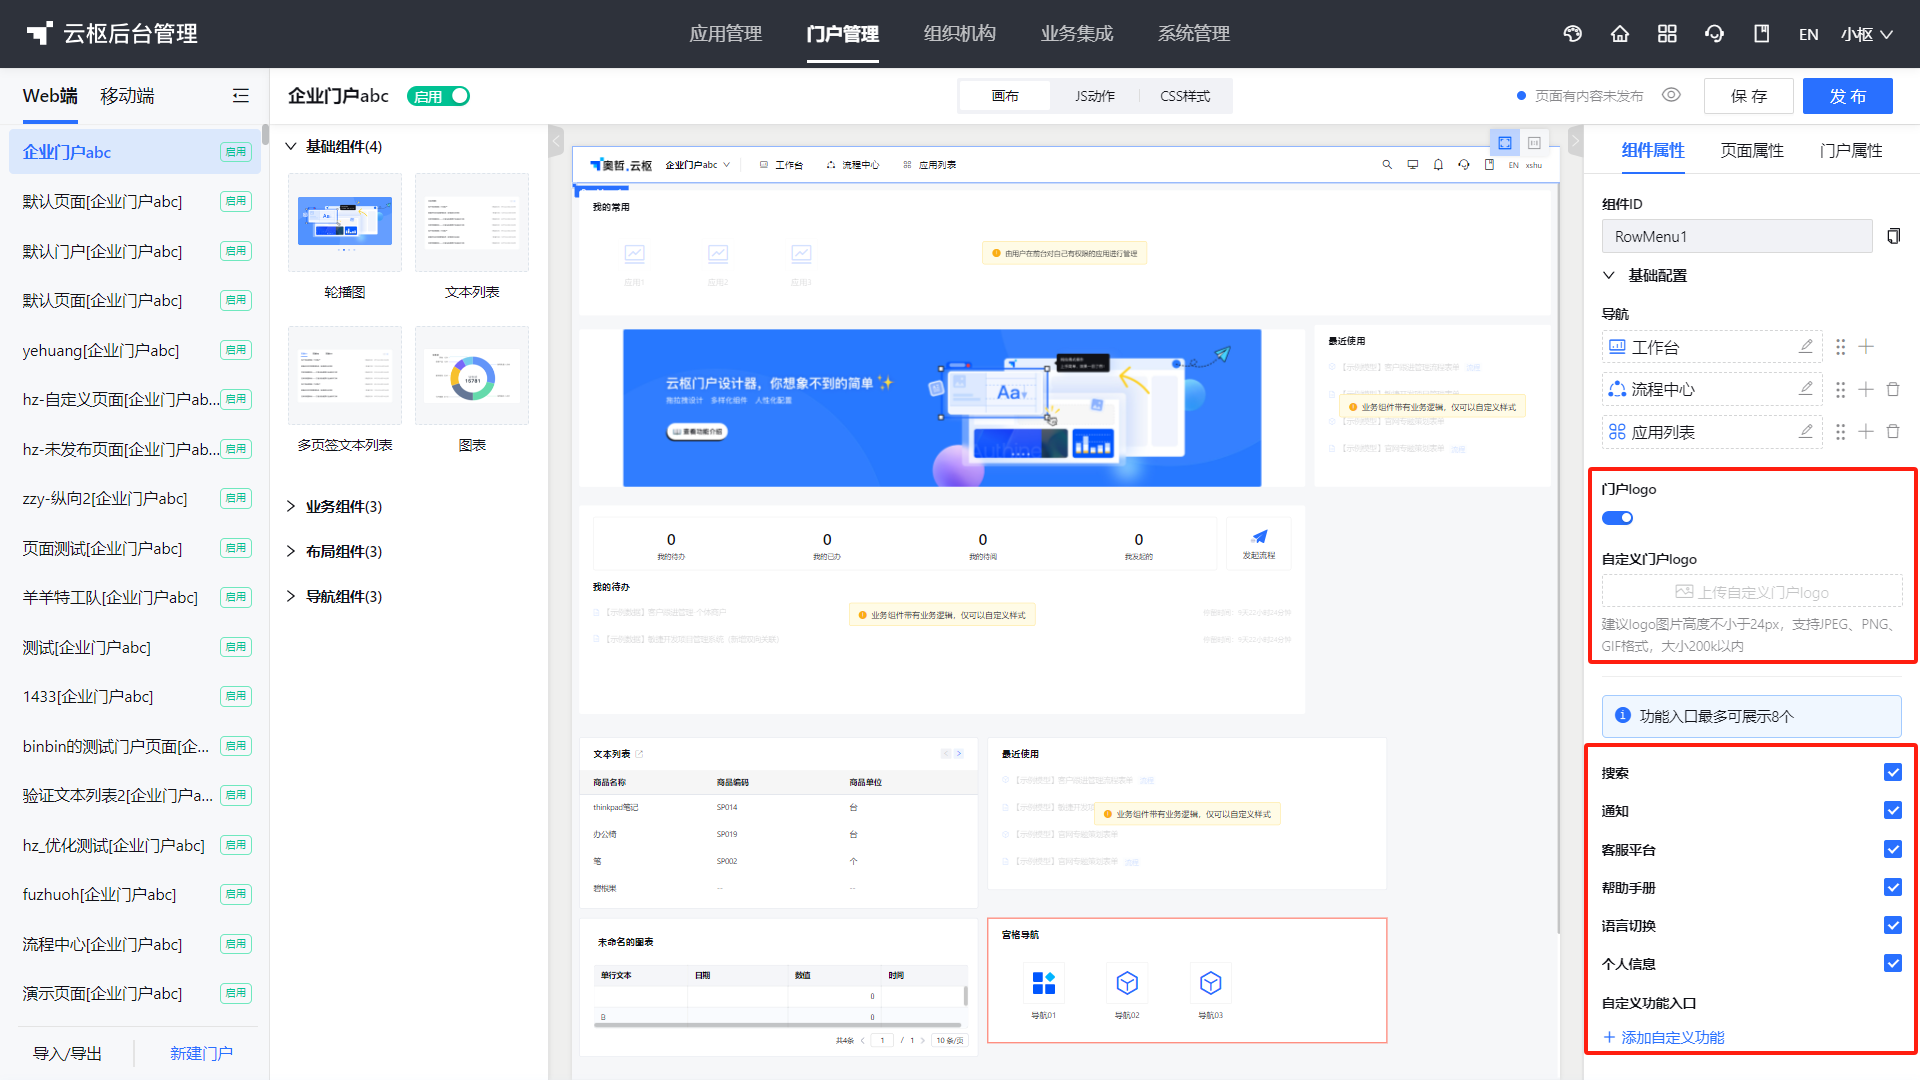This screenshot has height=1080, width=1920.
Task: Switch to the 页面属性 tab
Action: (1752, 151)
